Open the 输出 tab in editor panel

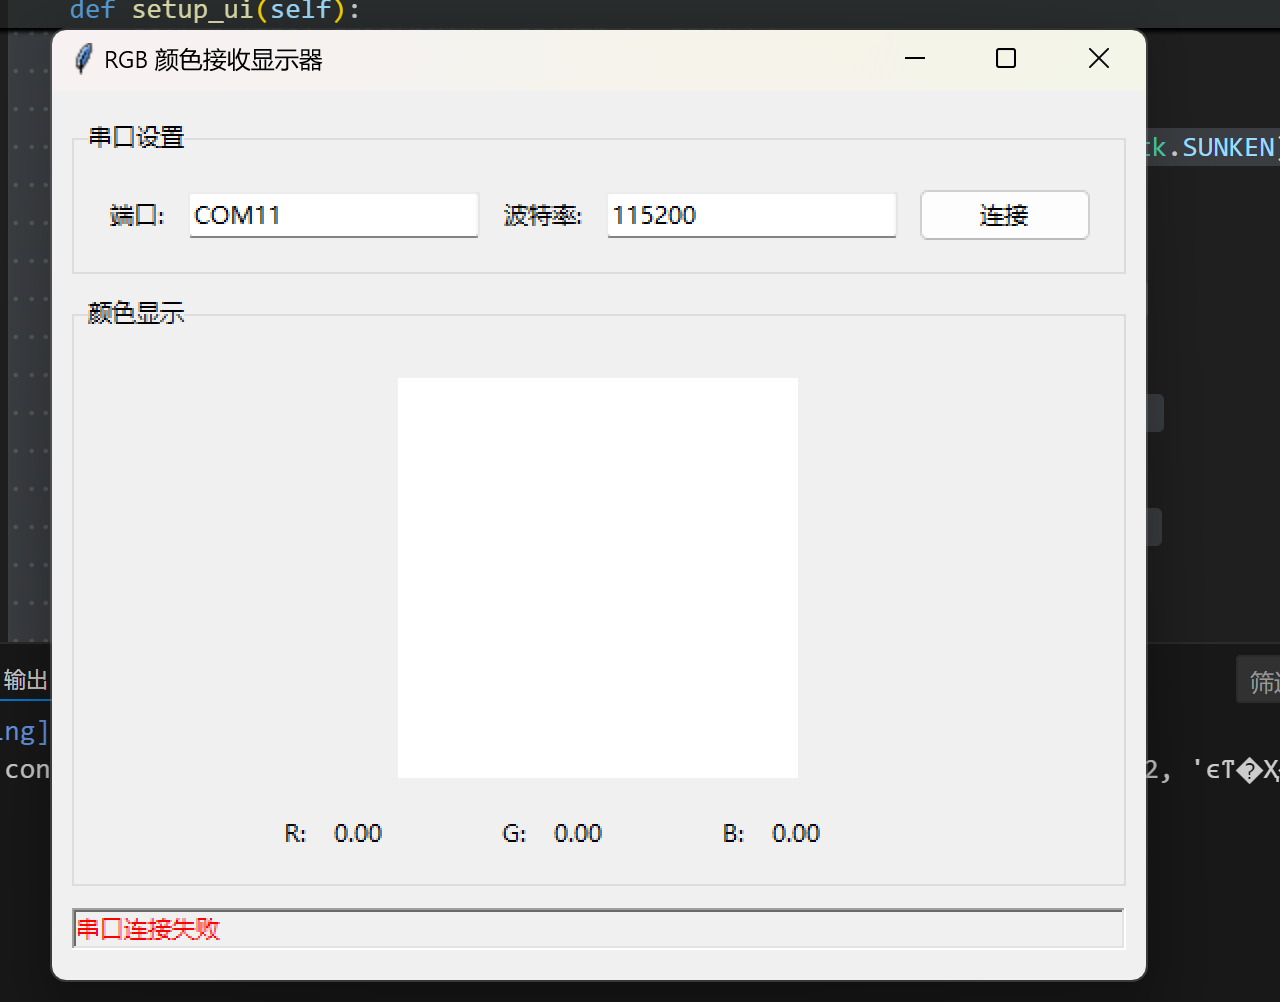(x=25, y=680)
